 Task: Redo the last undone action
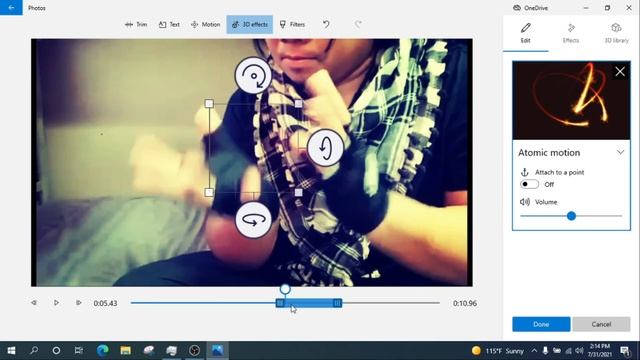click(x=358, y=24)
